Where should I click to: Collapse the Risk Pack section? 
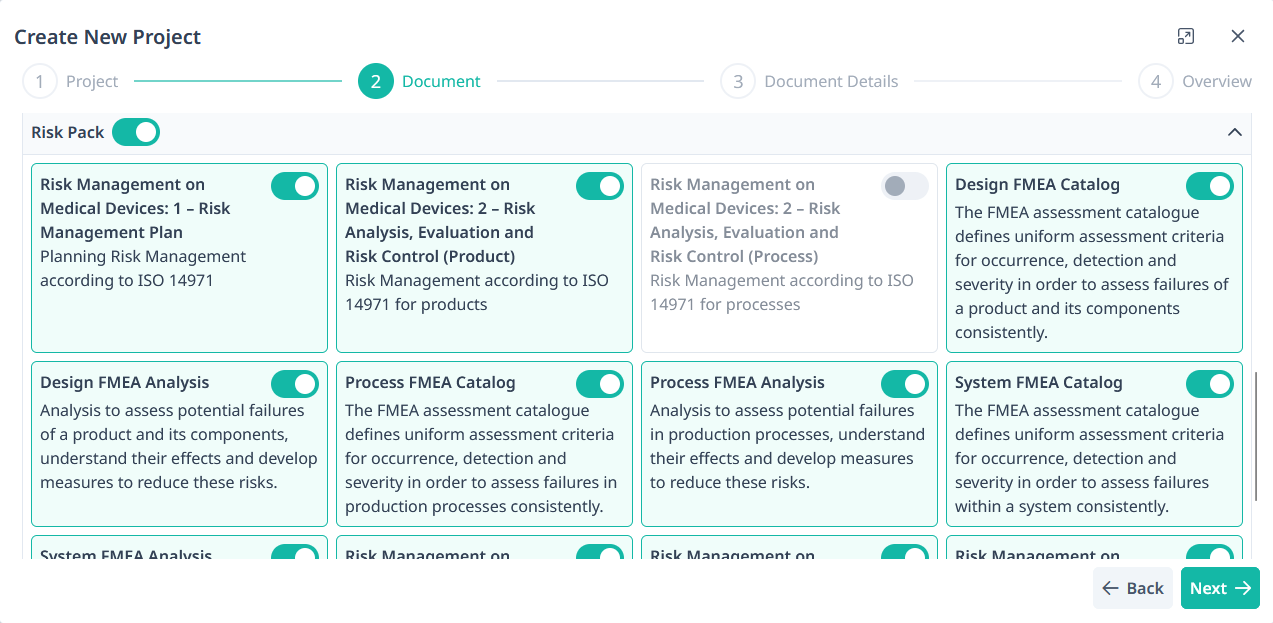point(1234,132)
